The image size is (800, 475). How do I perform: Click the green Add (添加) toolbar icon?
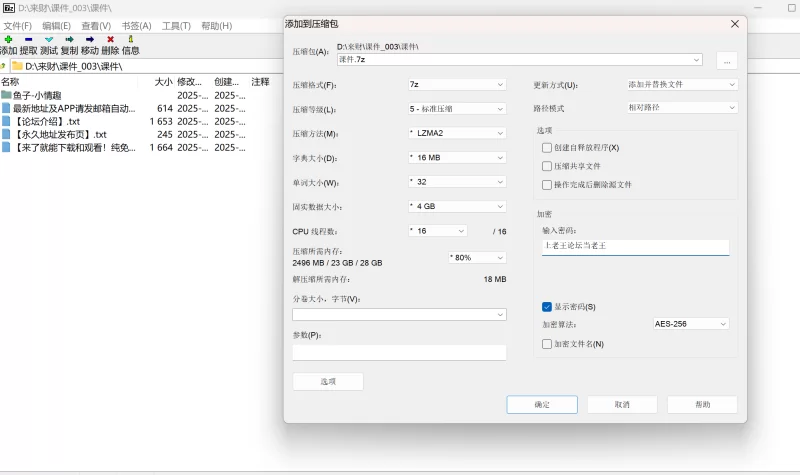click(8, 39)
